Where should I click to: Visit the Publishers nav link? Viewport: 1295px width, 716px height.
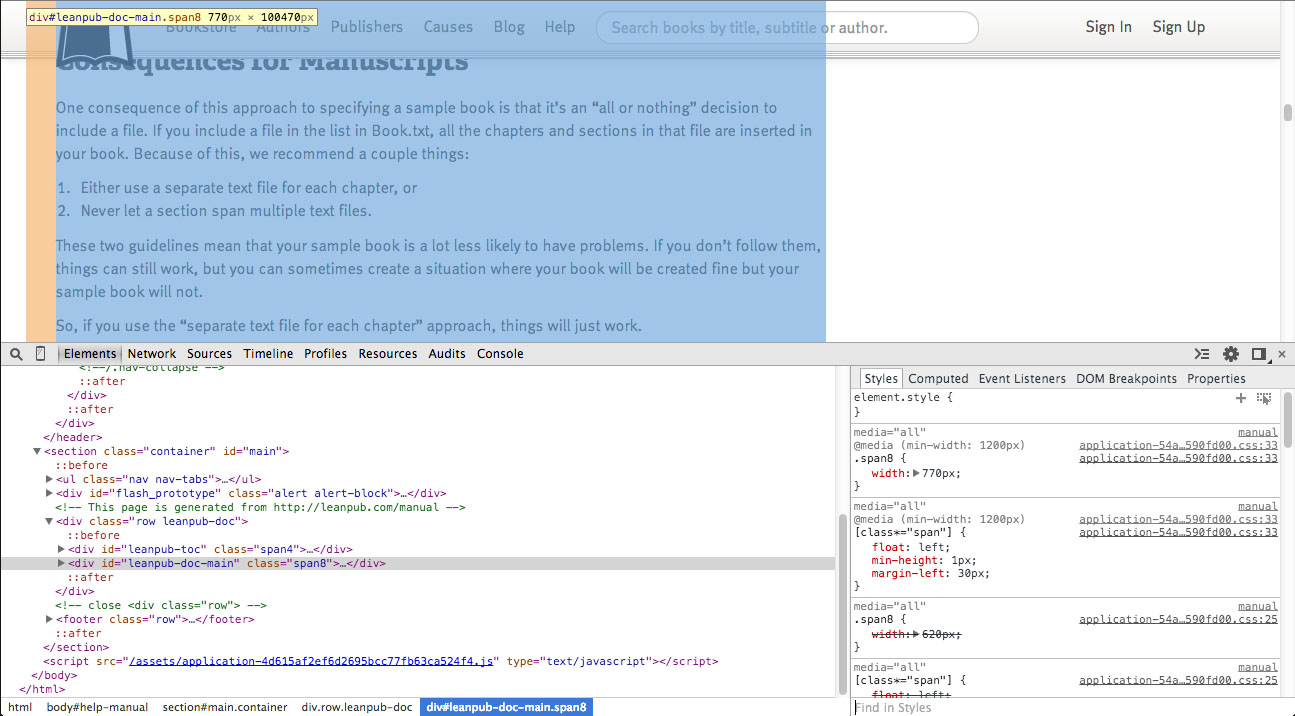click(367, 27)
